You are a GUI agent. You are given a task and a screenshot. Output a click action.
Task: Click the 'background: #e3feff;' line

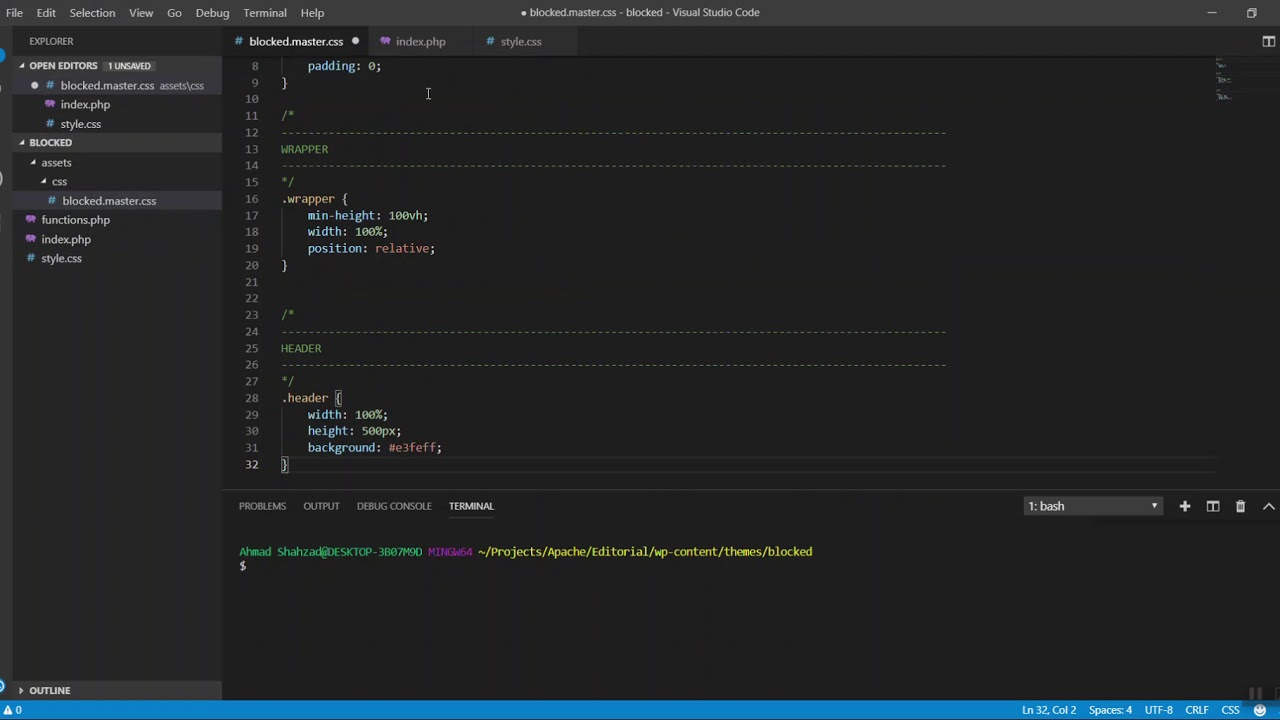tap(374, 448)
